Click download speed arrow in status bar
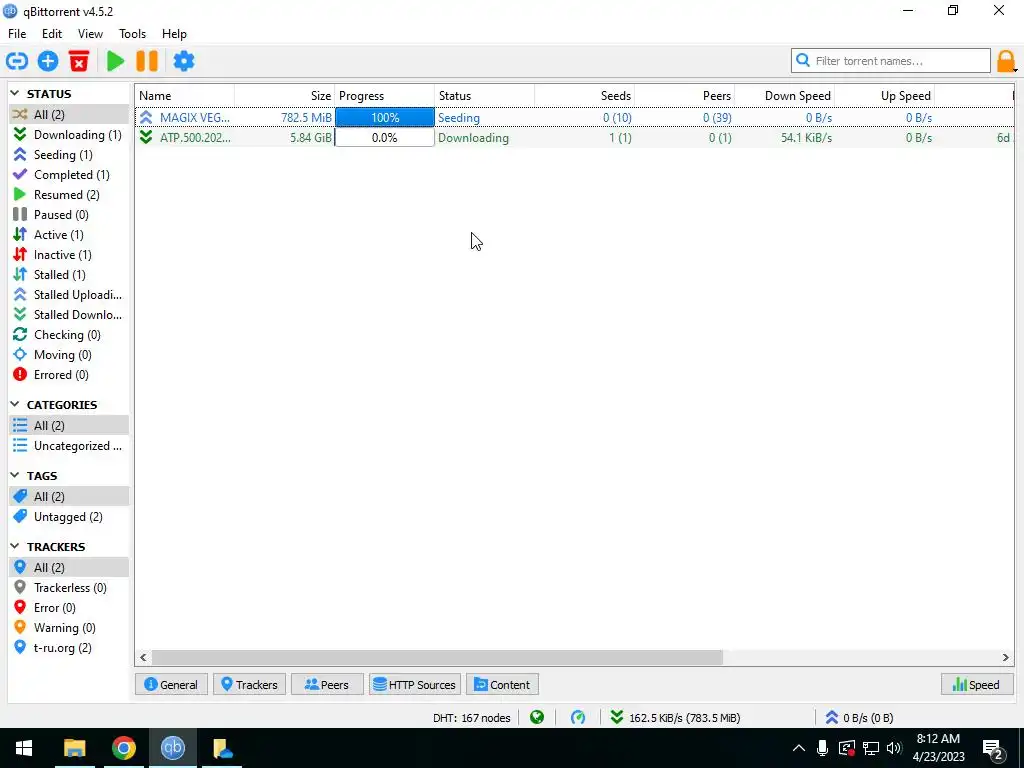 pos(616,718)
